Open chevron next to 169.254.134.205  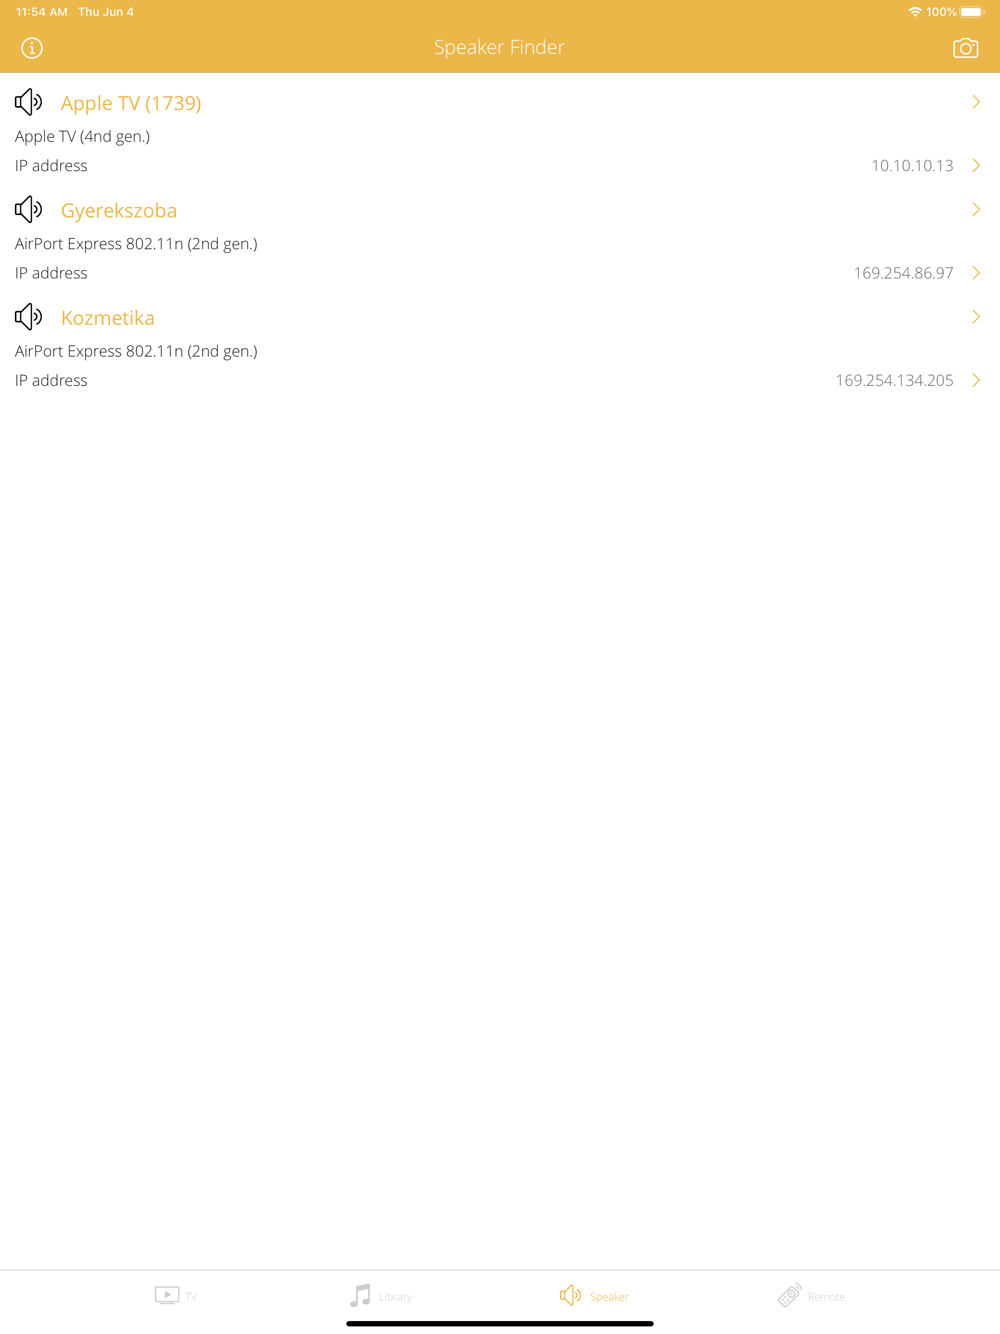(x=976, y=380)
